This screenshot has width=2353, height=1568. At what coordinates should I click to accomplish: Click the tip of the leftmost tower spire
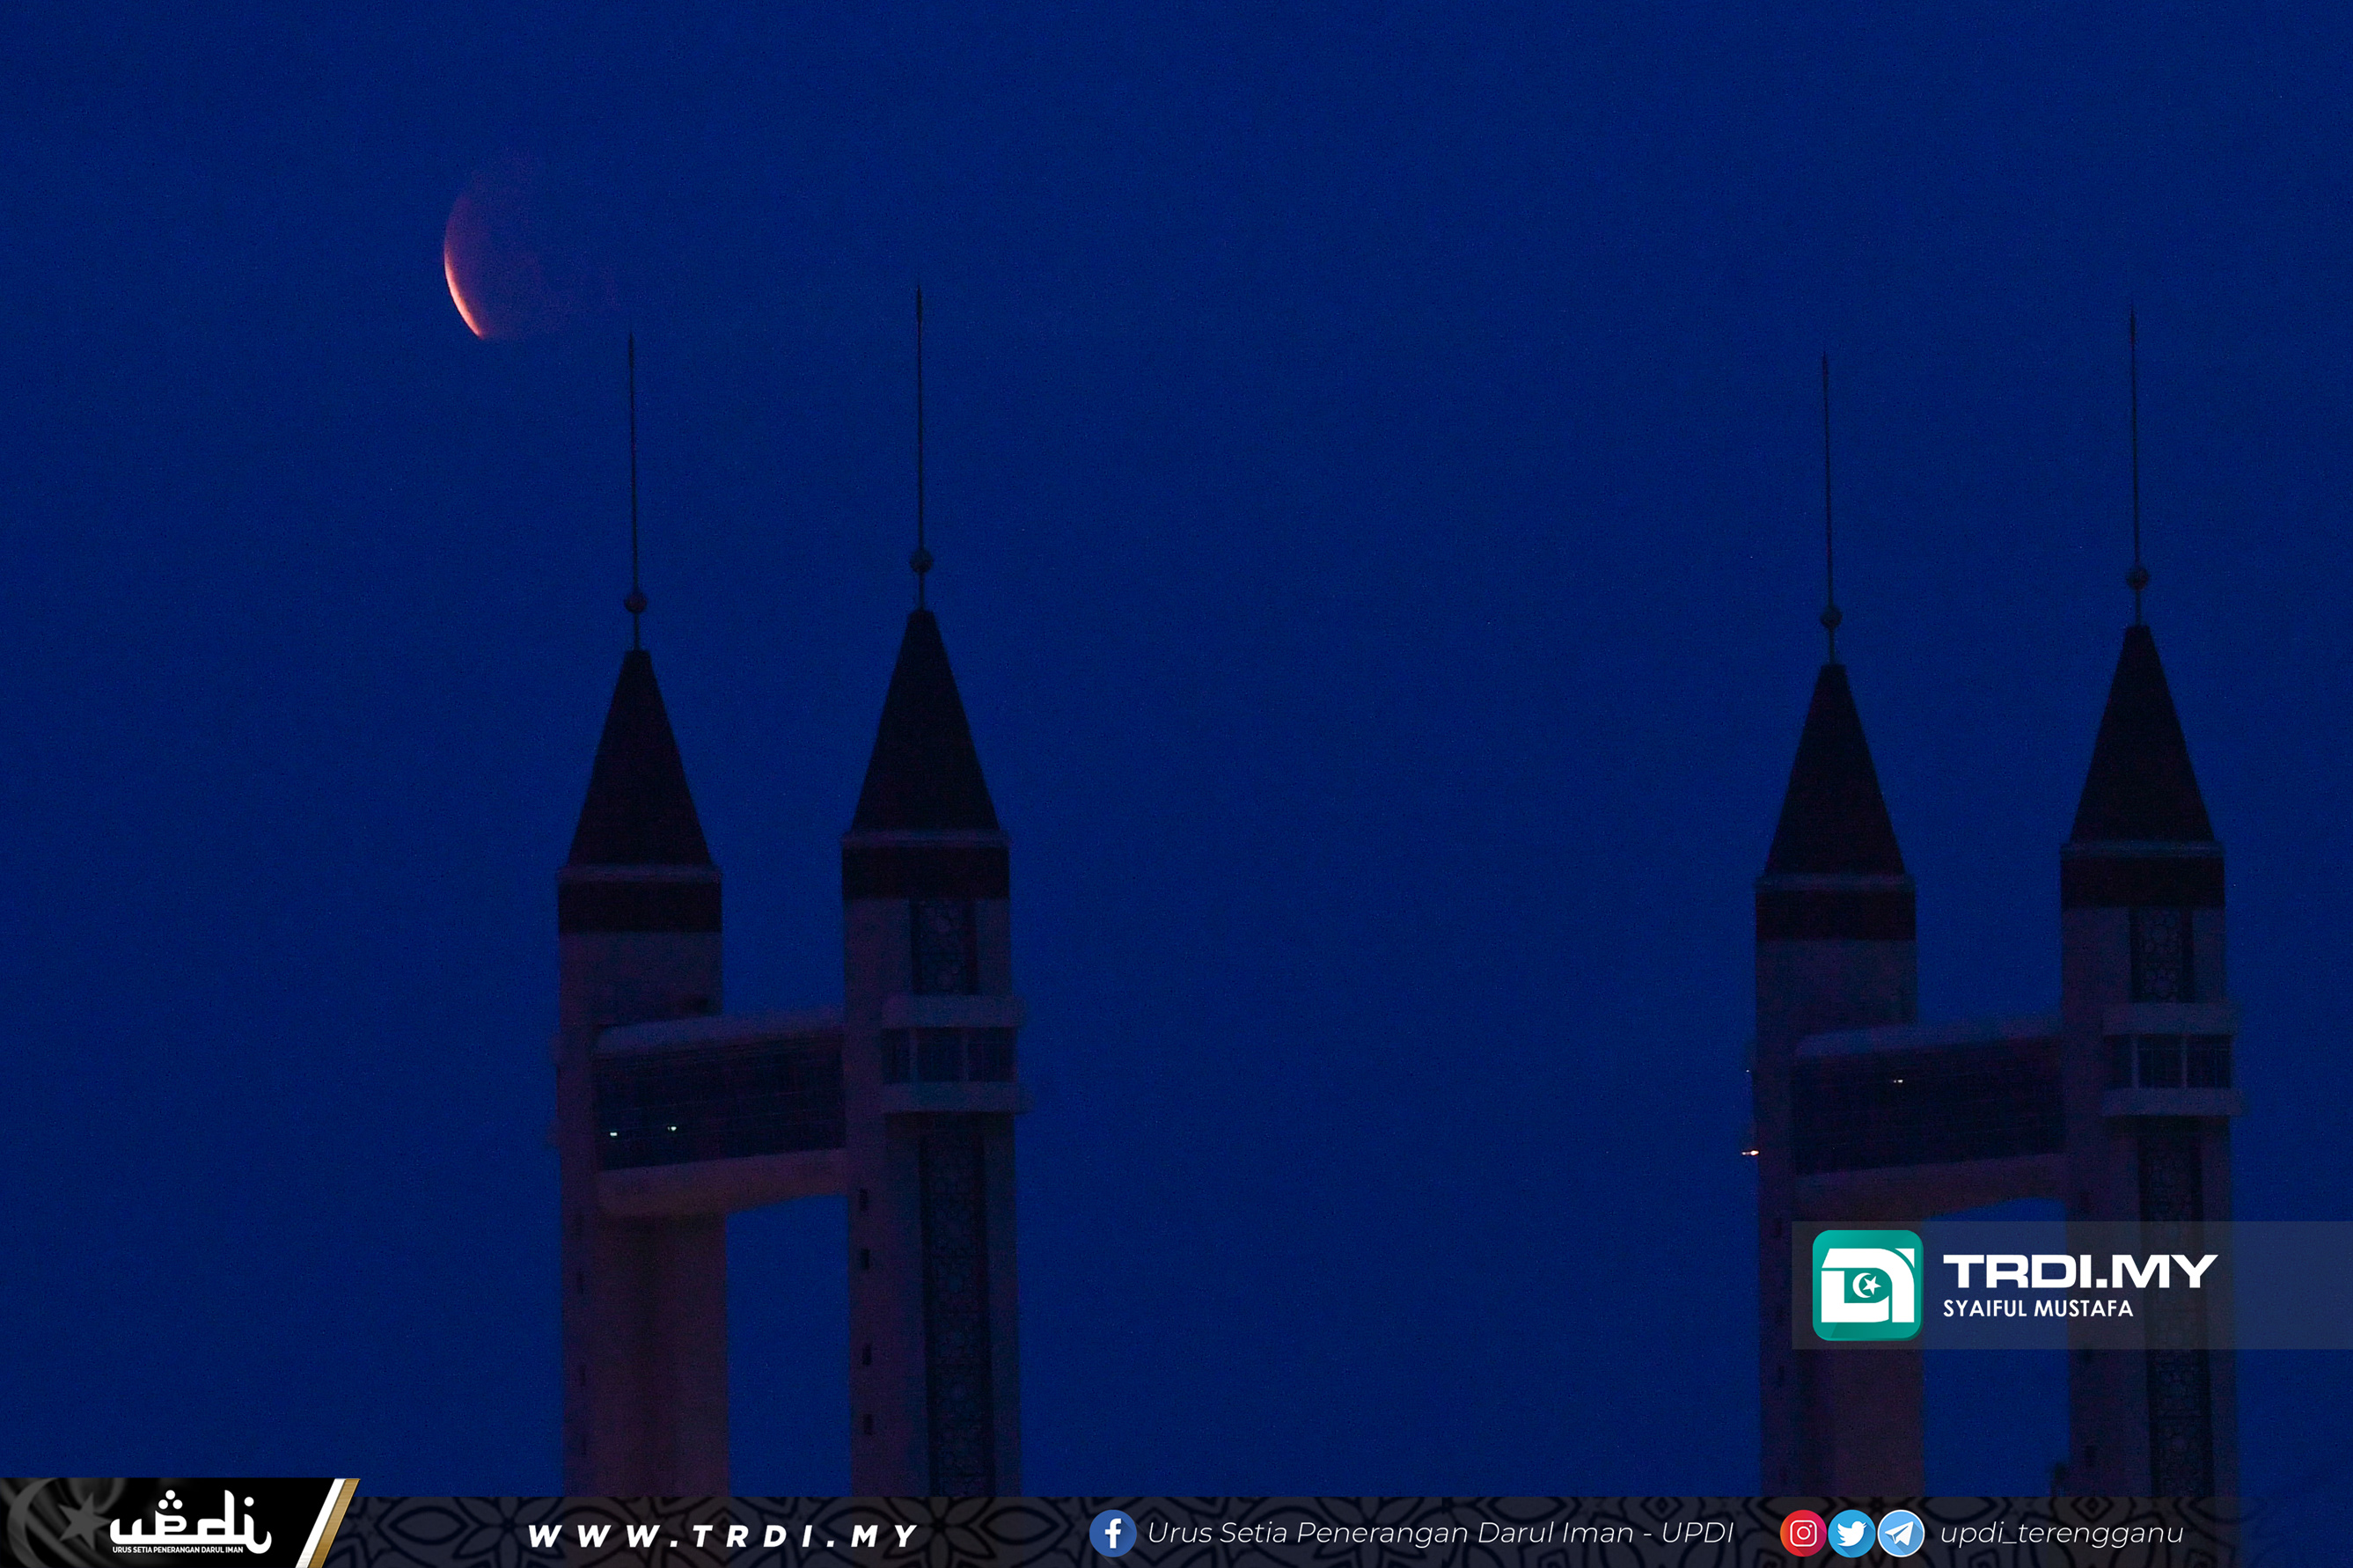pyautogui.click(x=631, y=340)
